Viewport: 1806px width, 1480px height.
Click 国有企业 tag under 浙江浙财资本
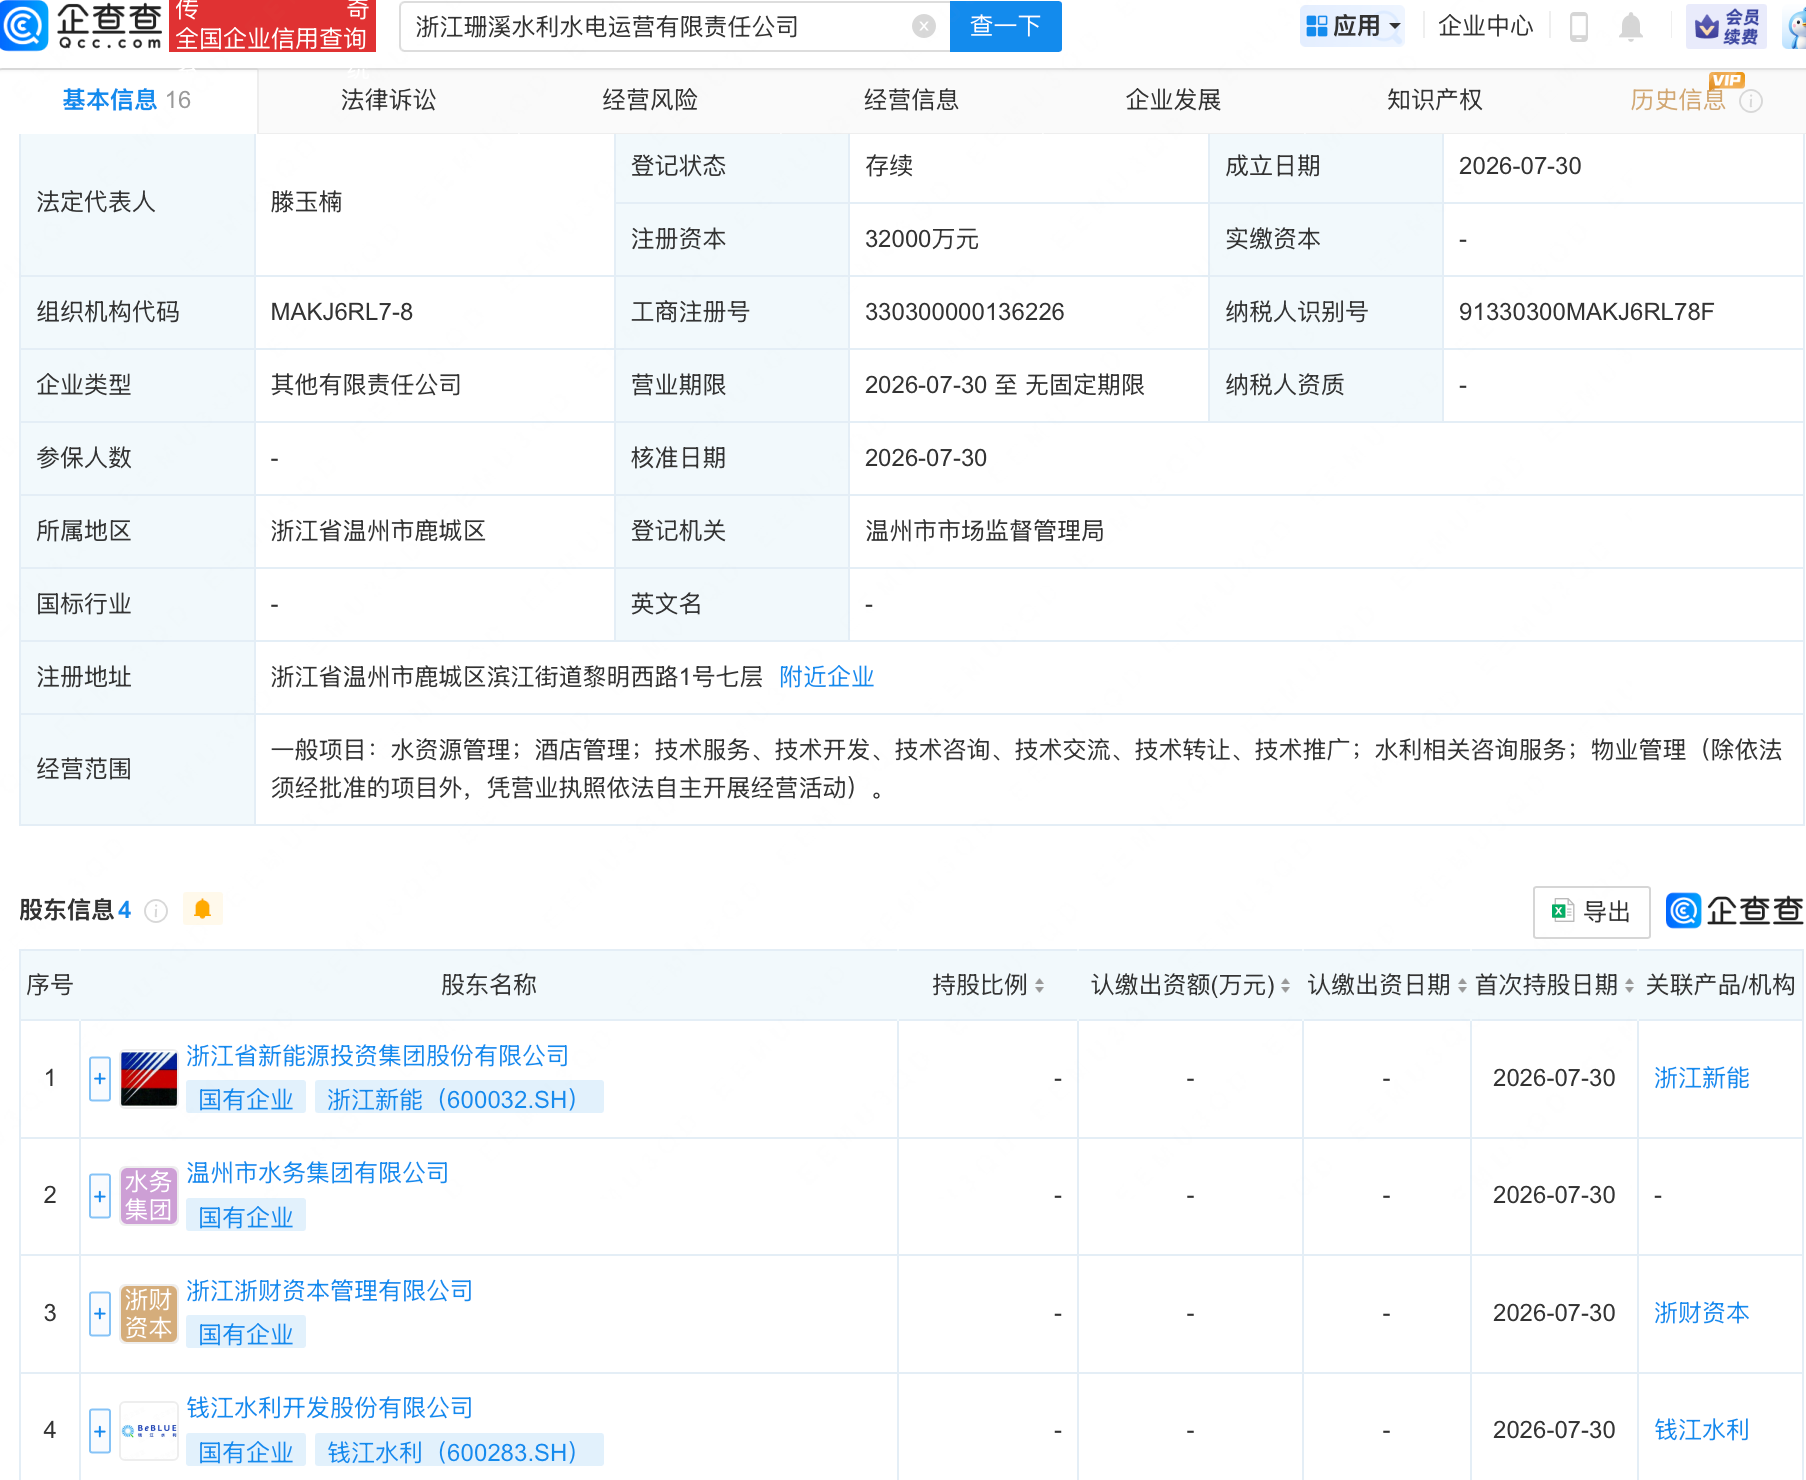pyautogui.click(x=246, y=1334)
